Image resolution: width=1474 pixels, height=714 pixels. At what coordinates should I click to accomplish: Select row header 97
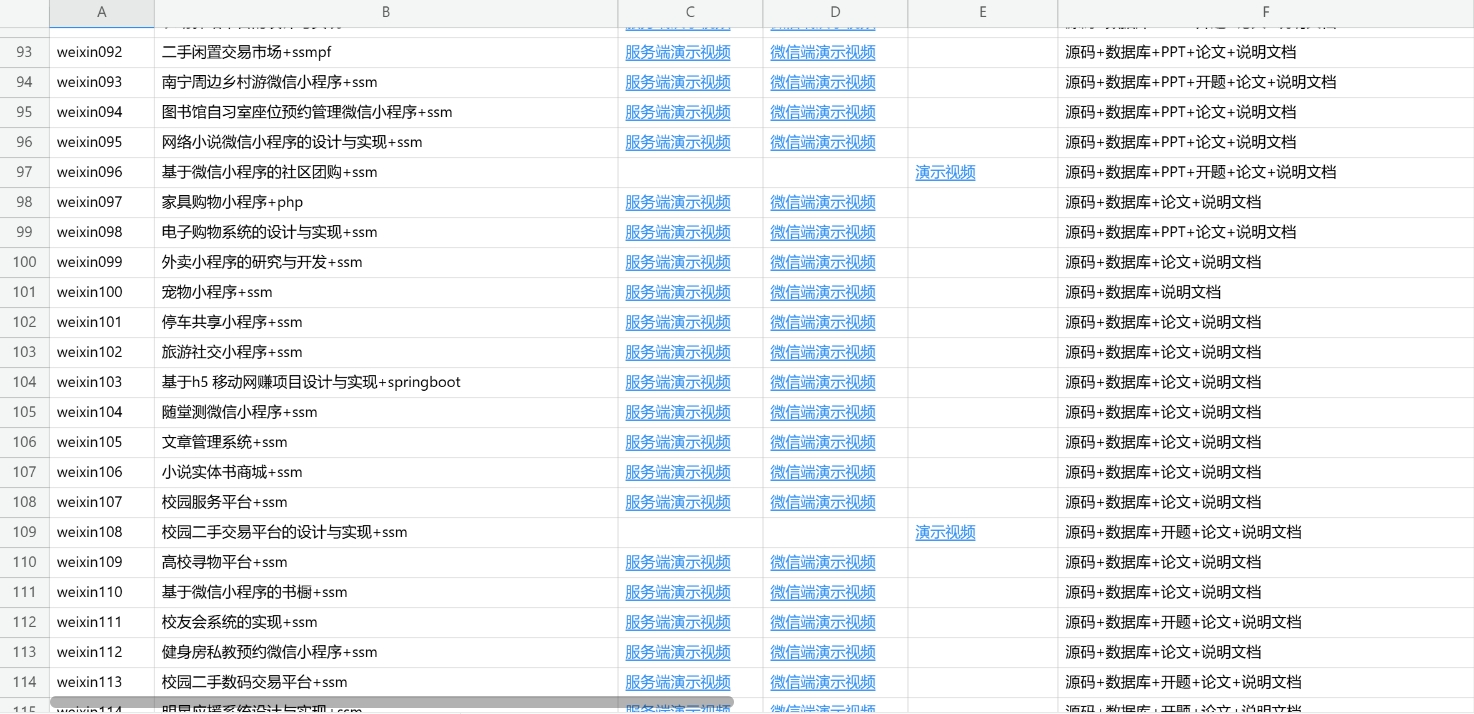pos(24,172)
